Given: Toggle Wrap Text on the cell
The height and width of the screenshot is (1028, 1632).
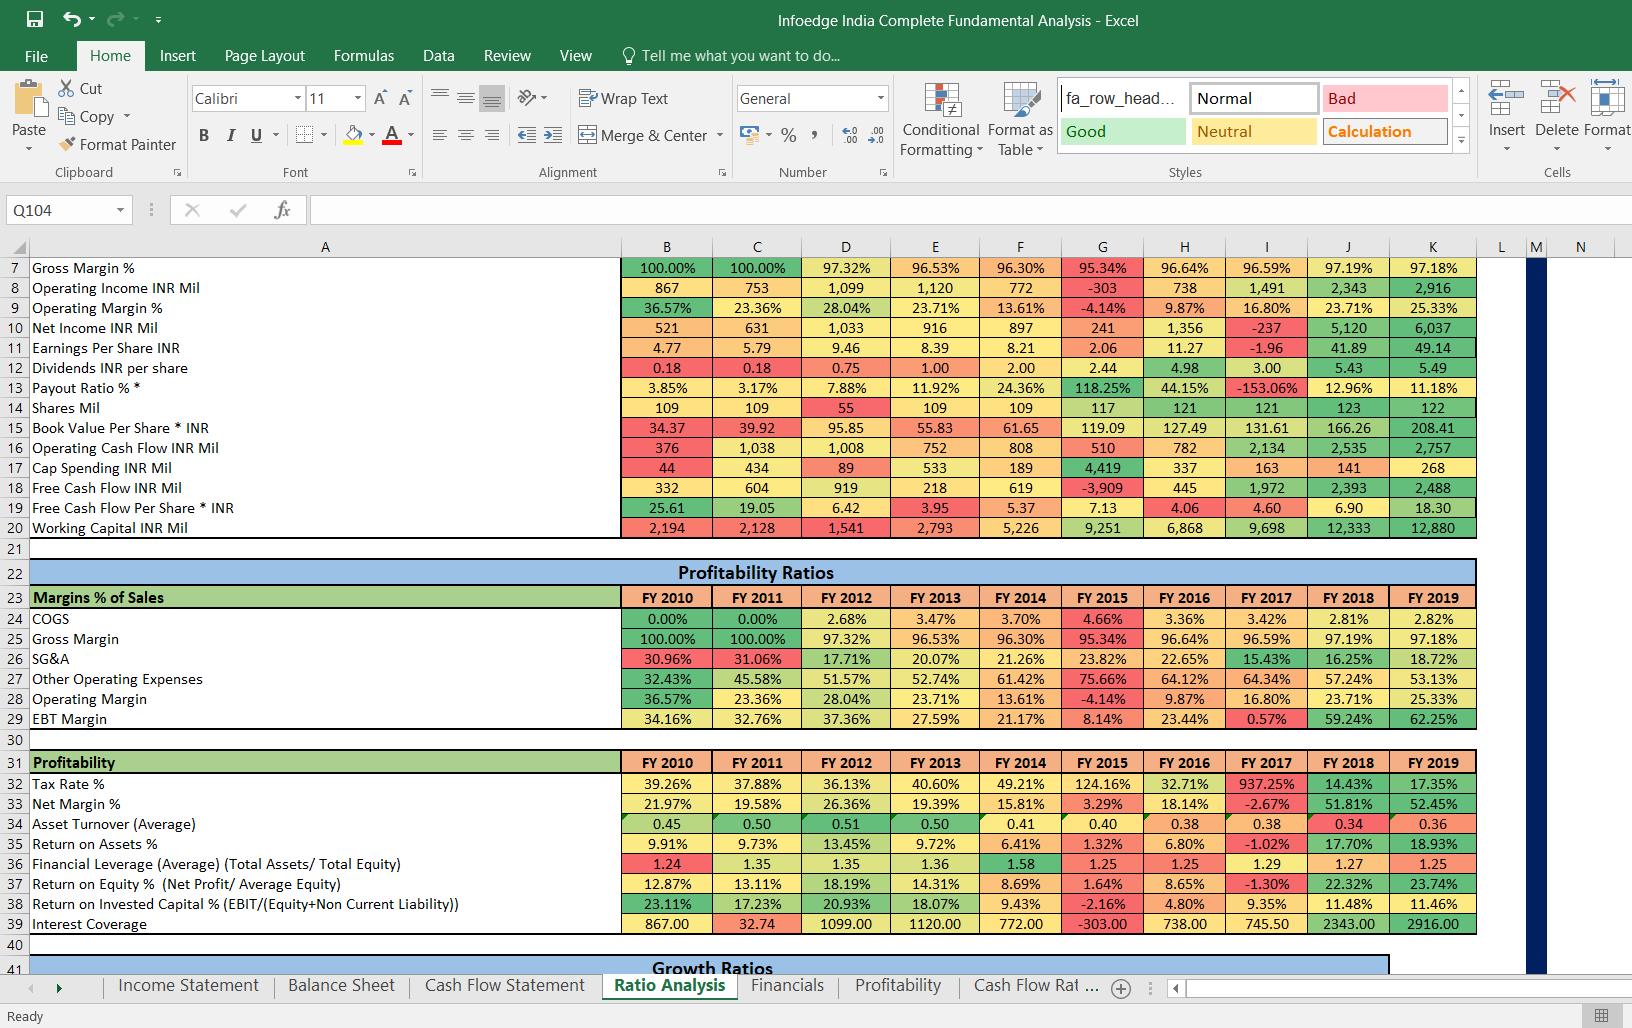Looking at the screenshot, I should tap(623, 98).
